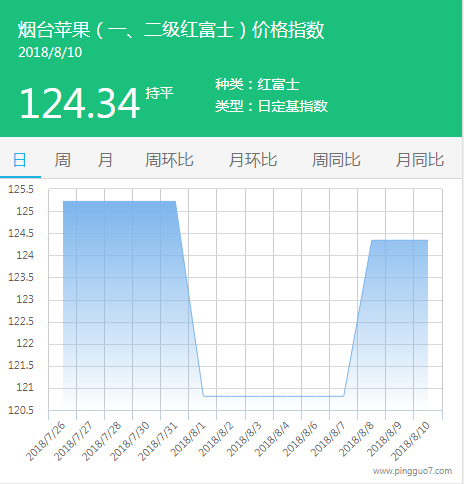The height and width of the screenshot is (484, 464).
Task: Click the 种类：红富士 label
Action: point(257,84)
